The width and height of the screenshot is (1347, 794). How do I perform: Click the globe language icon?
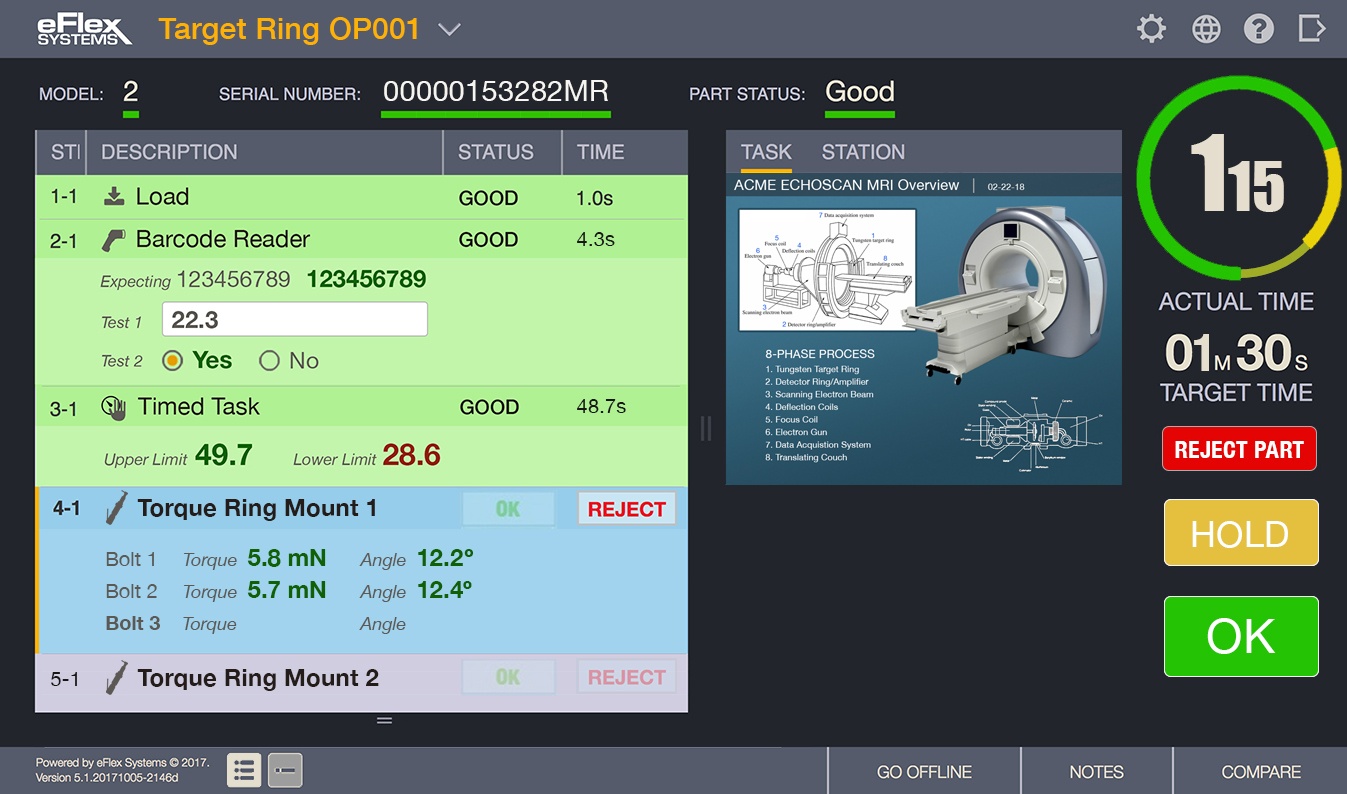click(1206, 29)
